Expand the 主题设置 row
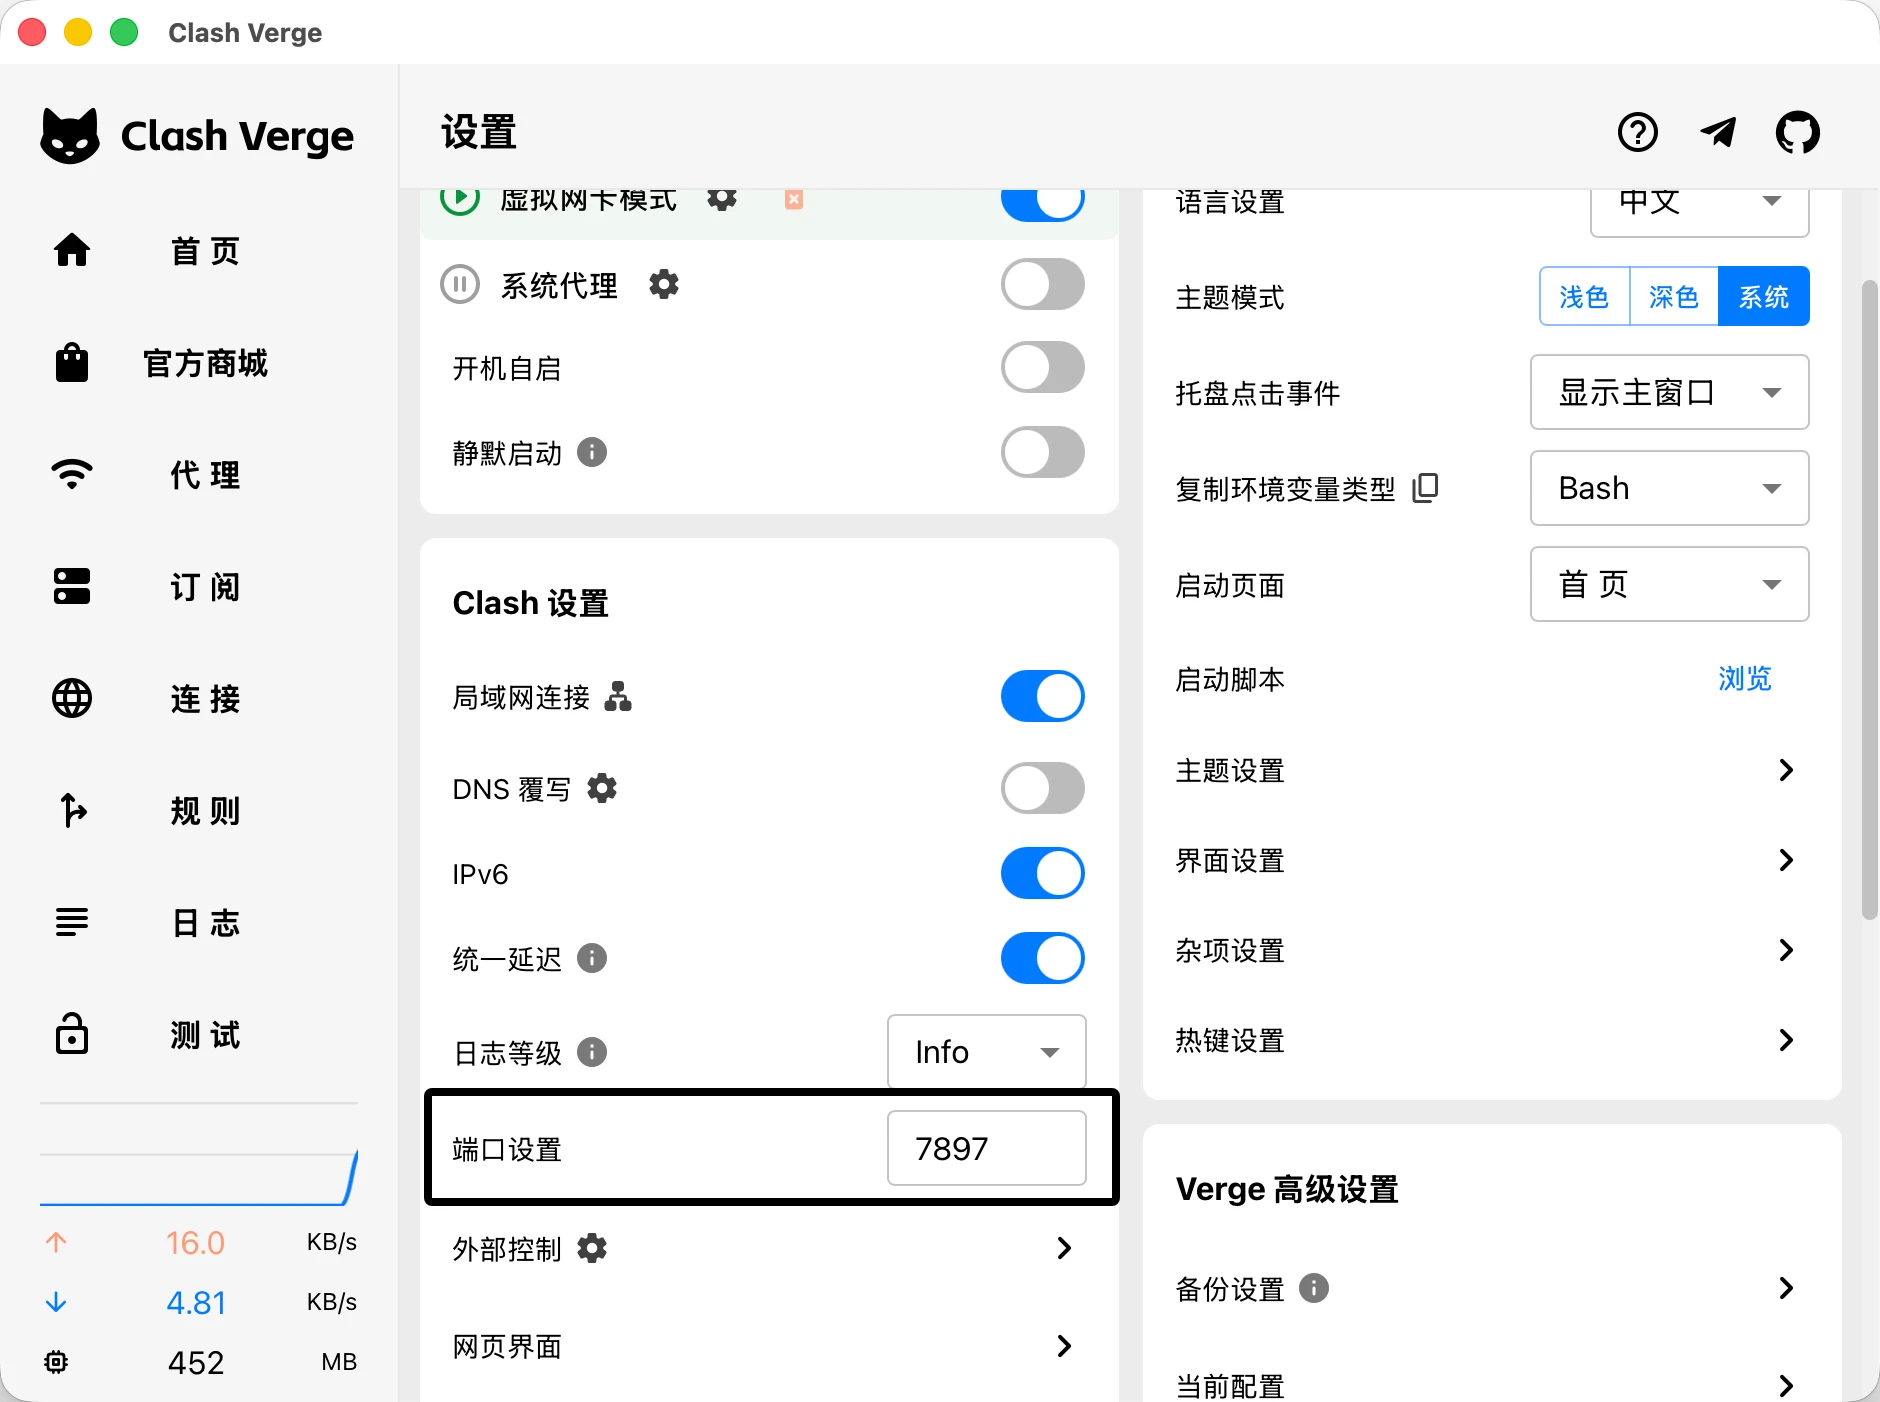 click(x=1492, y=770)
